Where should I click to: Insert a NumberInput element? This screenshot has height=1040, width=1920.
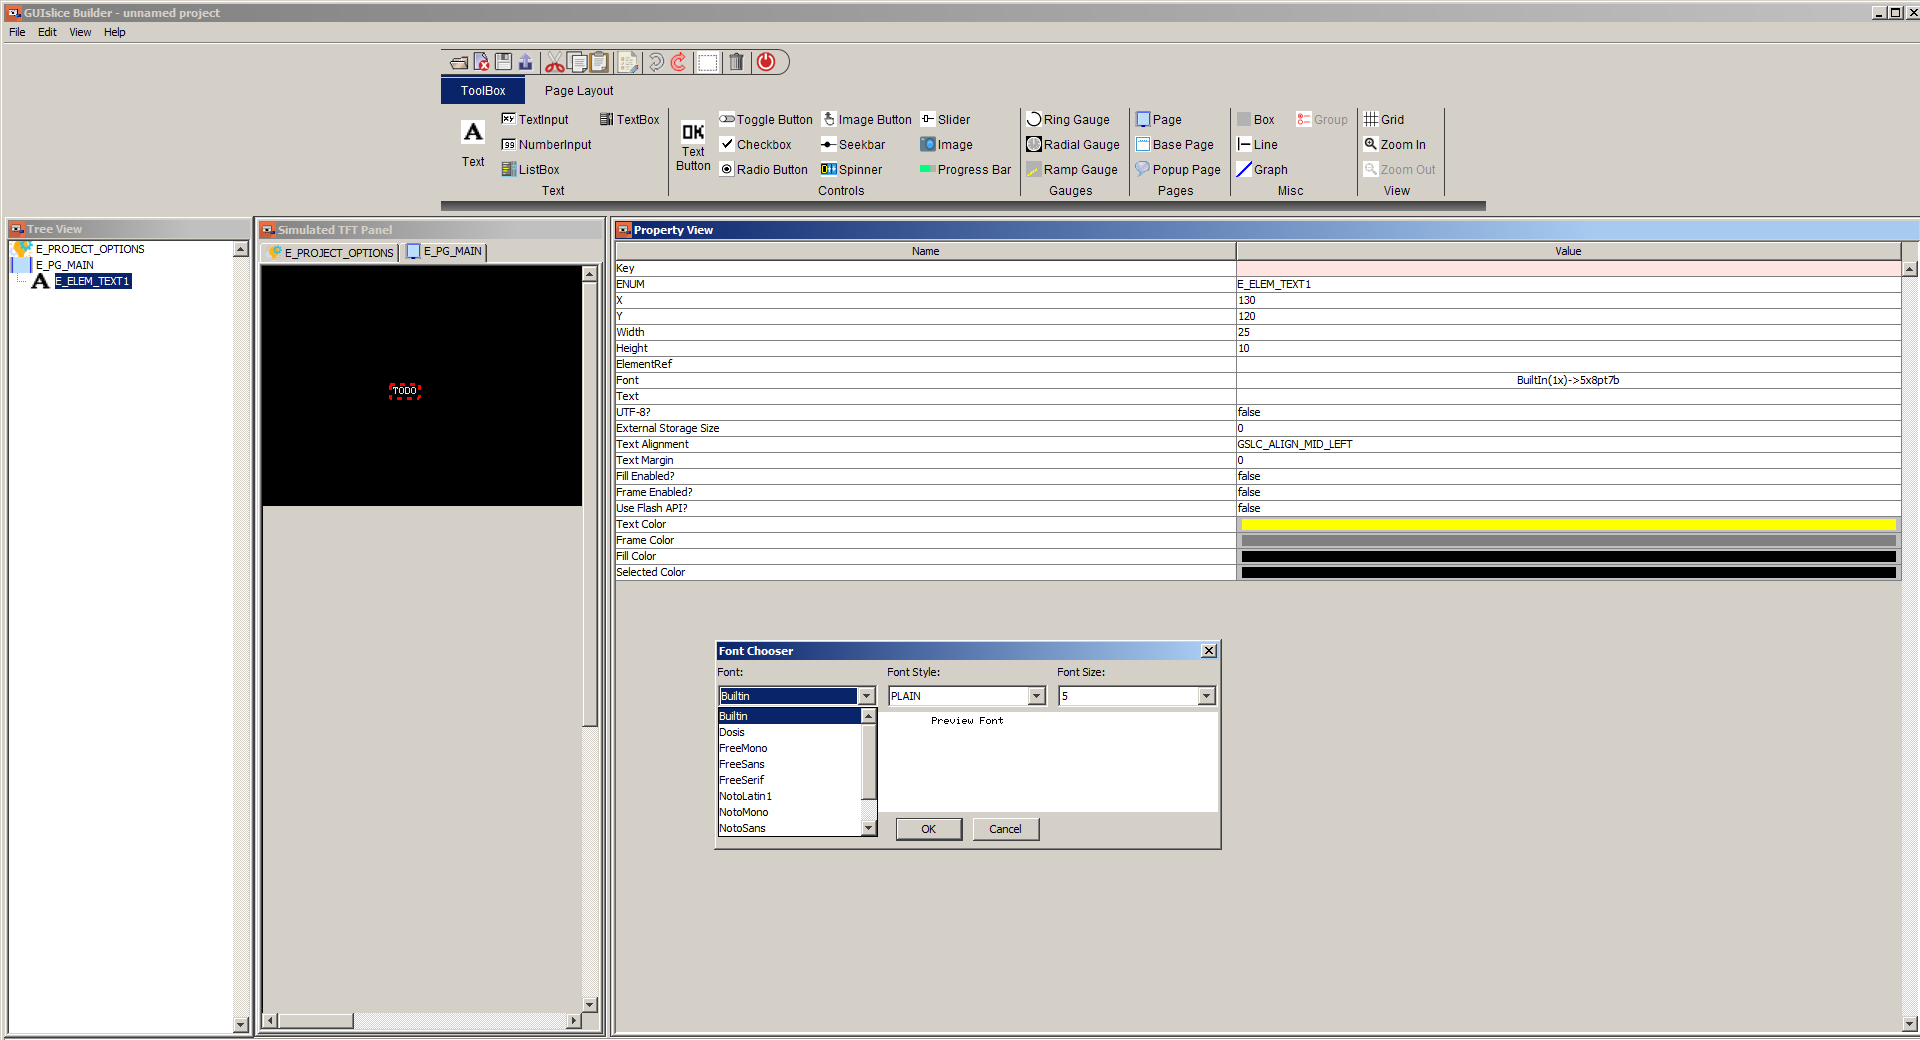coord(546,144)
